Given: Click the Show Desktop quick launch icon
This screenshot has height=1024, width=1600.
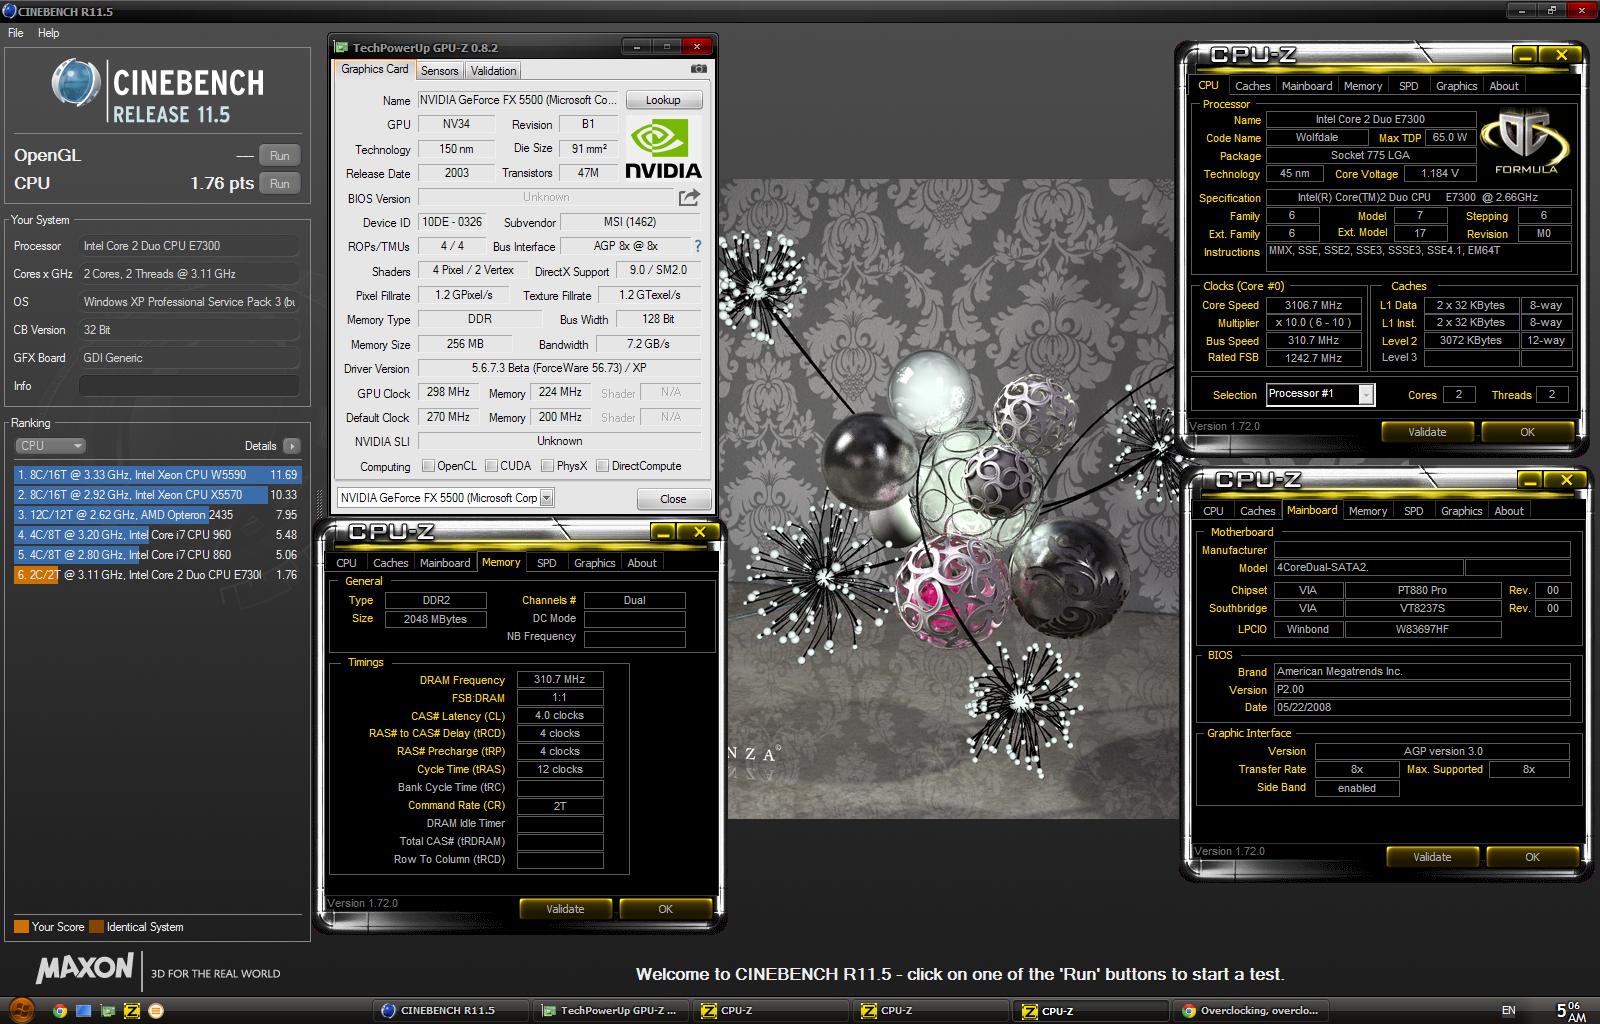Looking at the screenshot, I should (84, 1011).
